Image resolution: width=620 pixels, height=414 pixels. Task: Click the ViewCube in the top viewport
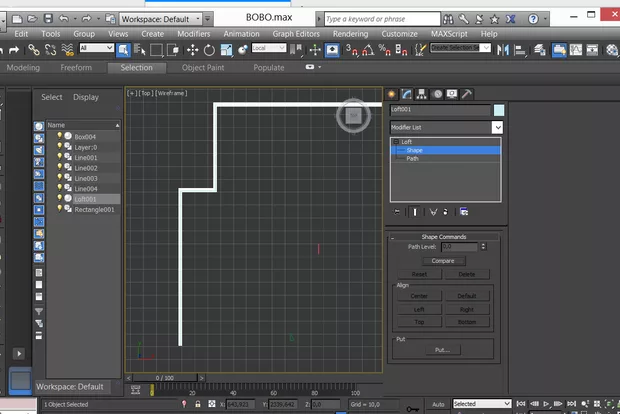[352, 117]
